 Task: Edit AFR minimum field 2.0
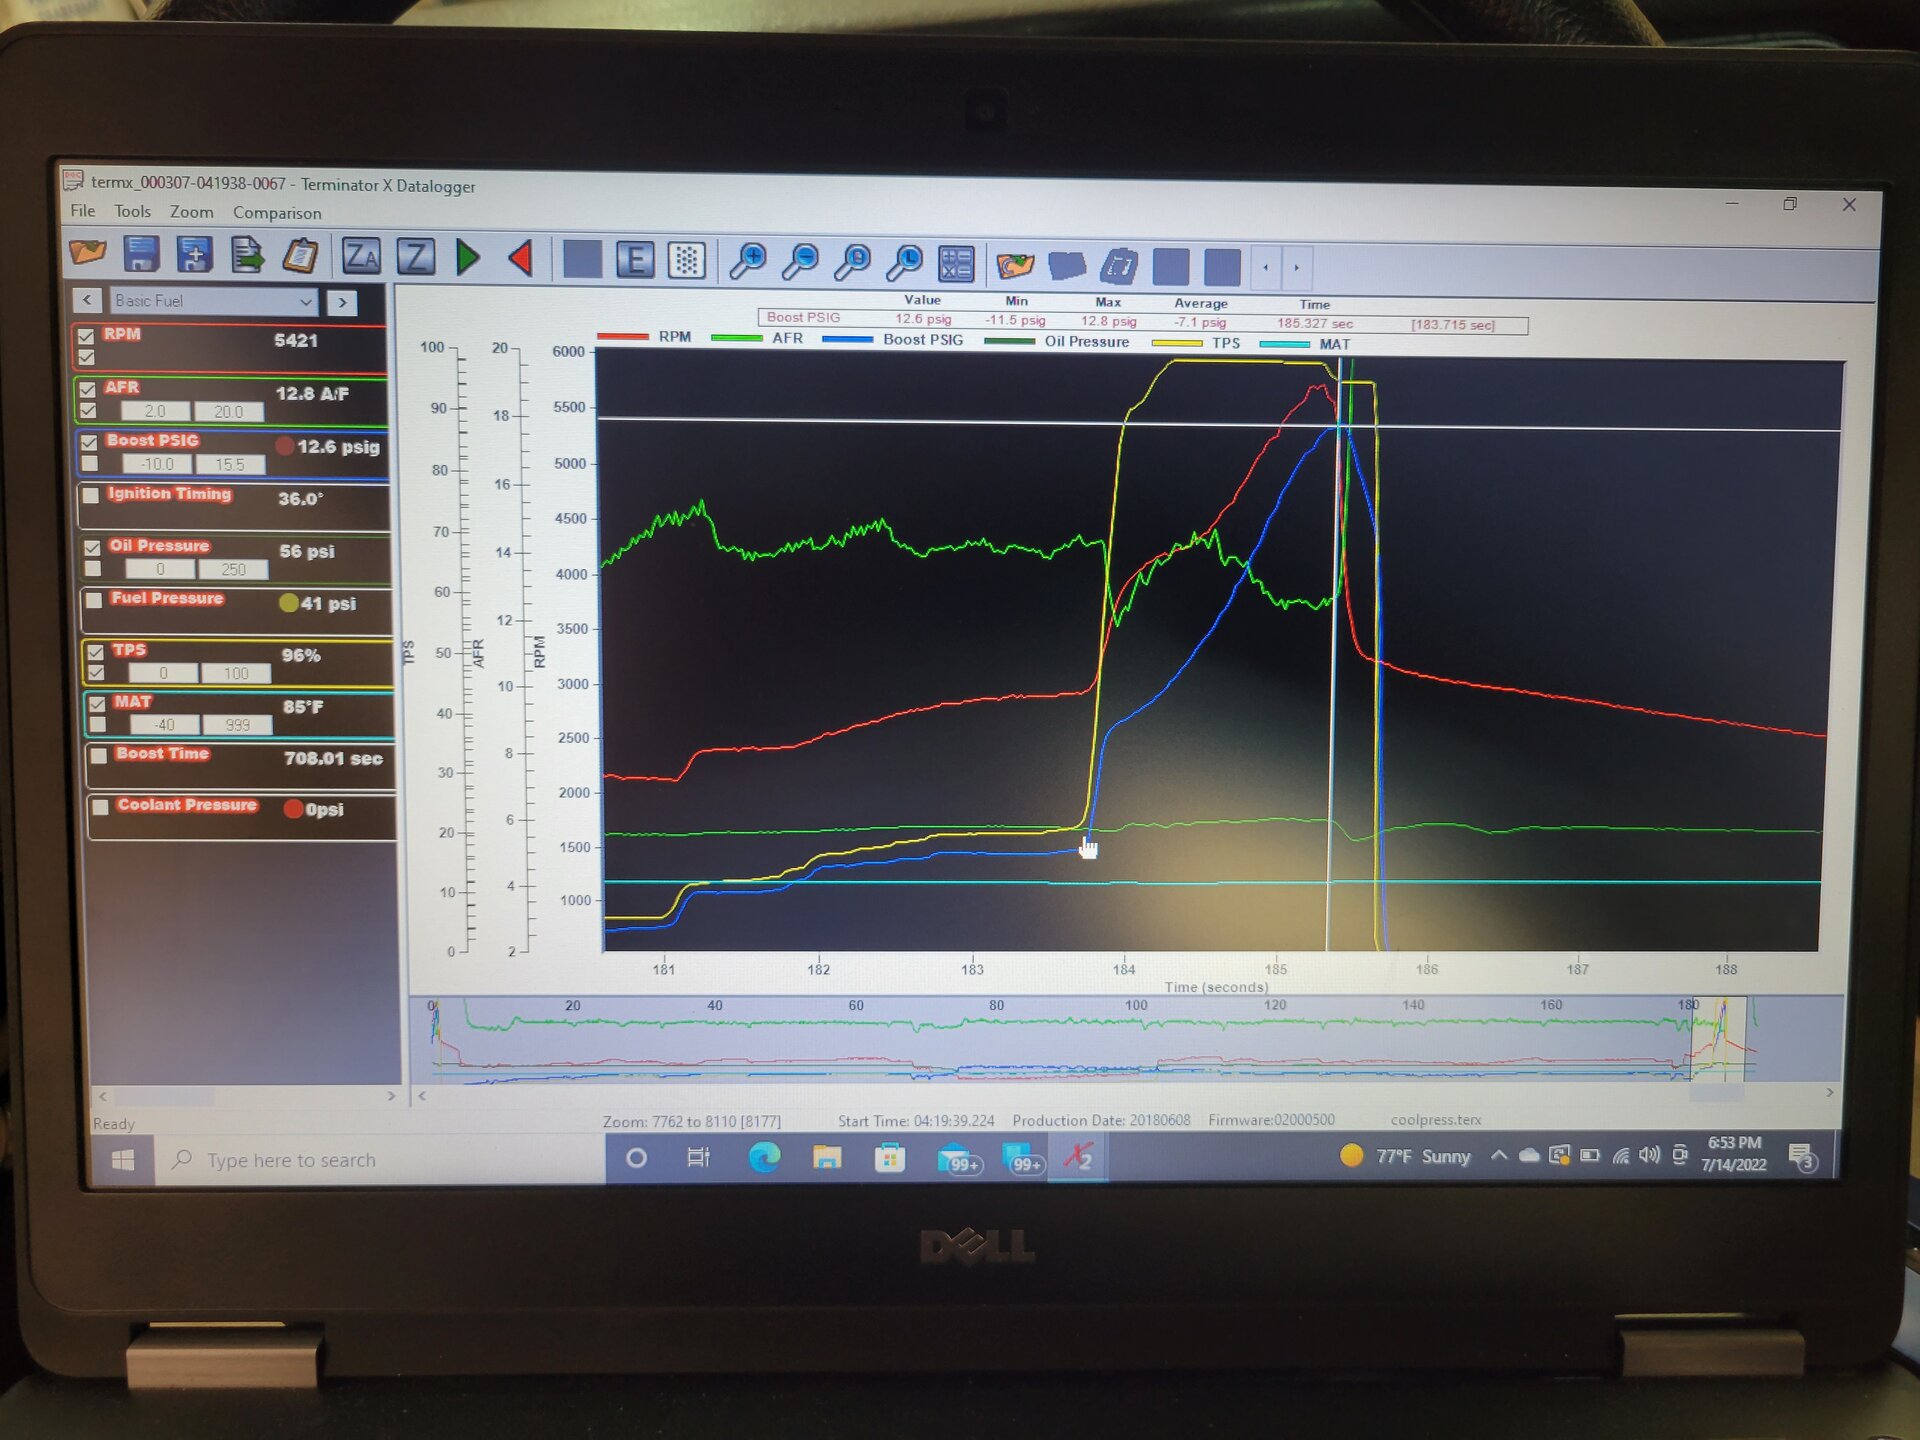click(x=155, y=411)
